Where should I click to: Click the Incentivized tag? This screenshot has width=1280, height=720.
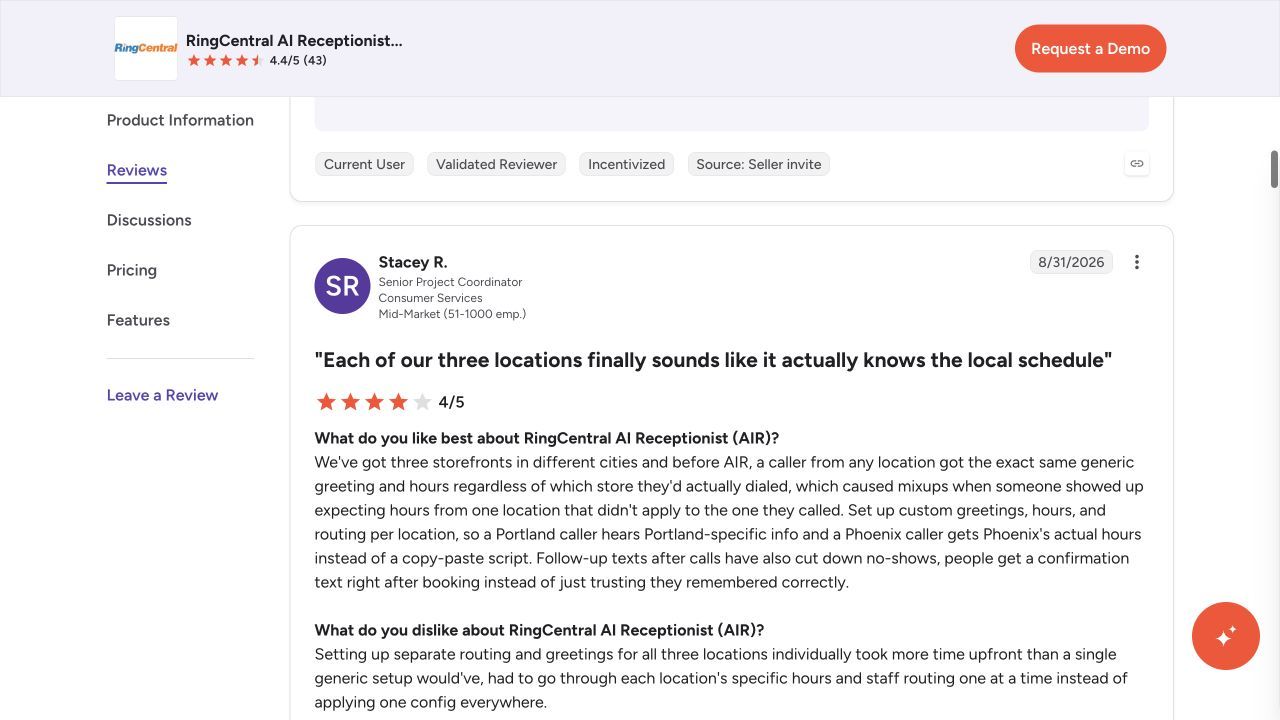coord(626,164)
